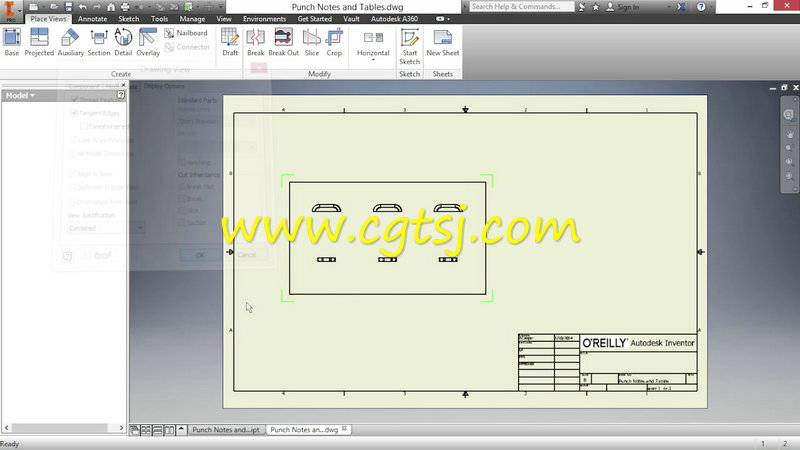Switch to the Manage tab
The width and height of the screenshot is (800, 450).
[192, 19]
